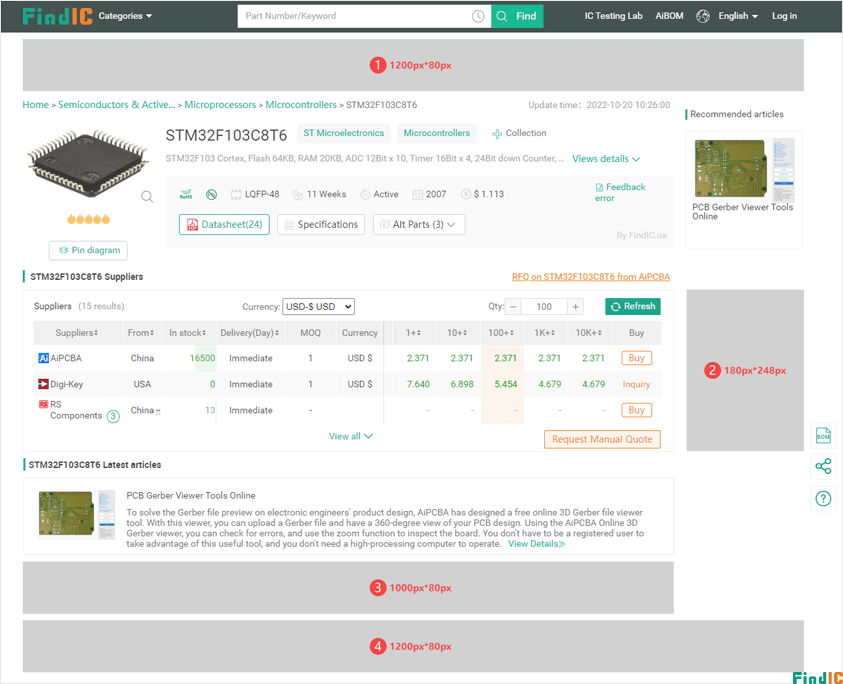Open the Categories dropdown menu
This screenshot has width=843, height=684.
[125, 16]
